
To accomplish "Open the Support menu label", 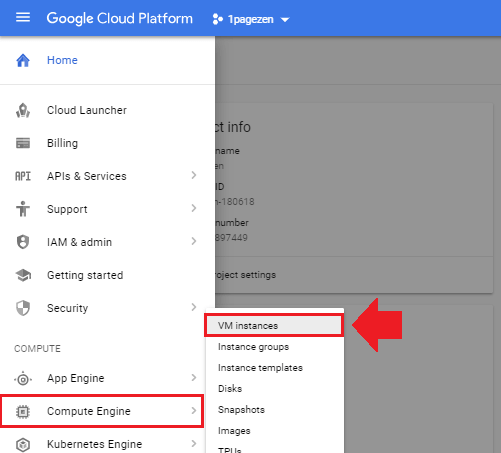I will [67, 209].
